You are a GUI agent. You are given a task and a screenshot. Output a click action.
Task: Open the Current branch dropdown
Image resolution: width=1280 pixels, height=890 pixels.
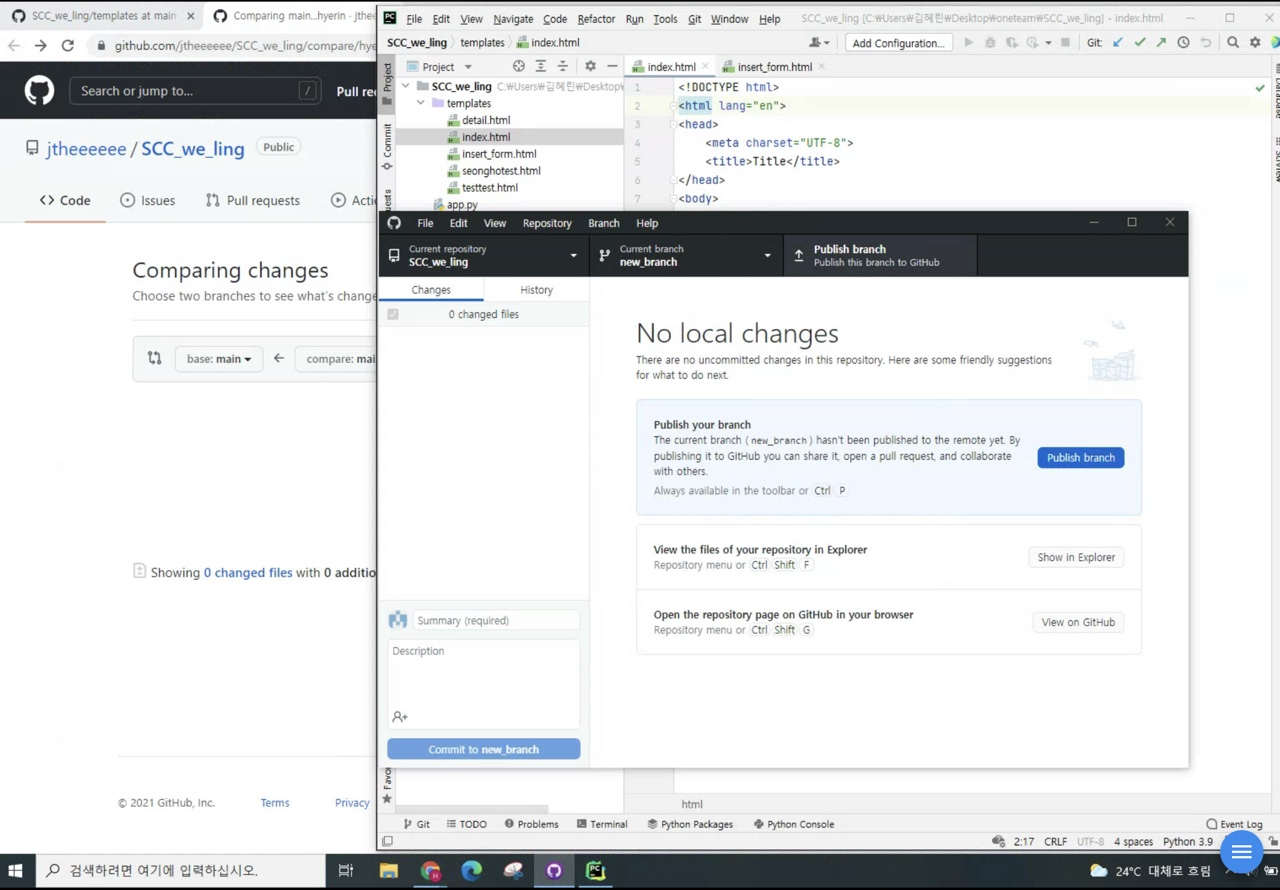click(687, 256)
